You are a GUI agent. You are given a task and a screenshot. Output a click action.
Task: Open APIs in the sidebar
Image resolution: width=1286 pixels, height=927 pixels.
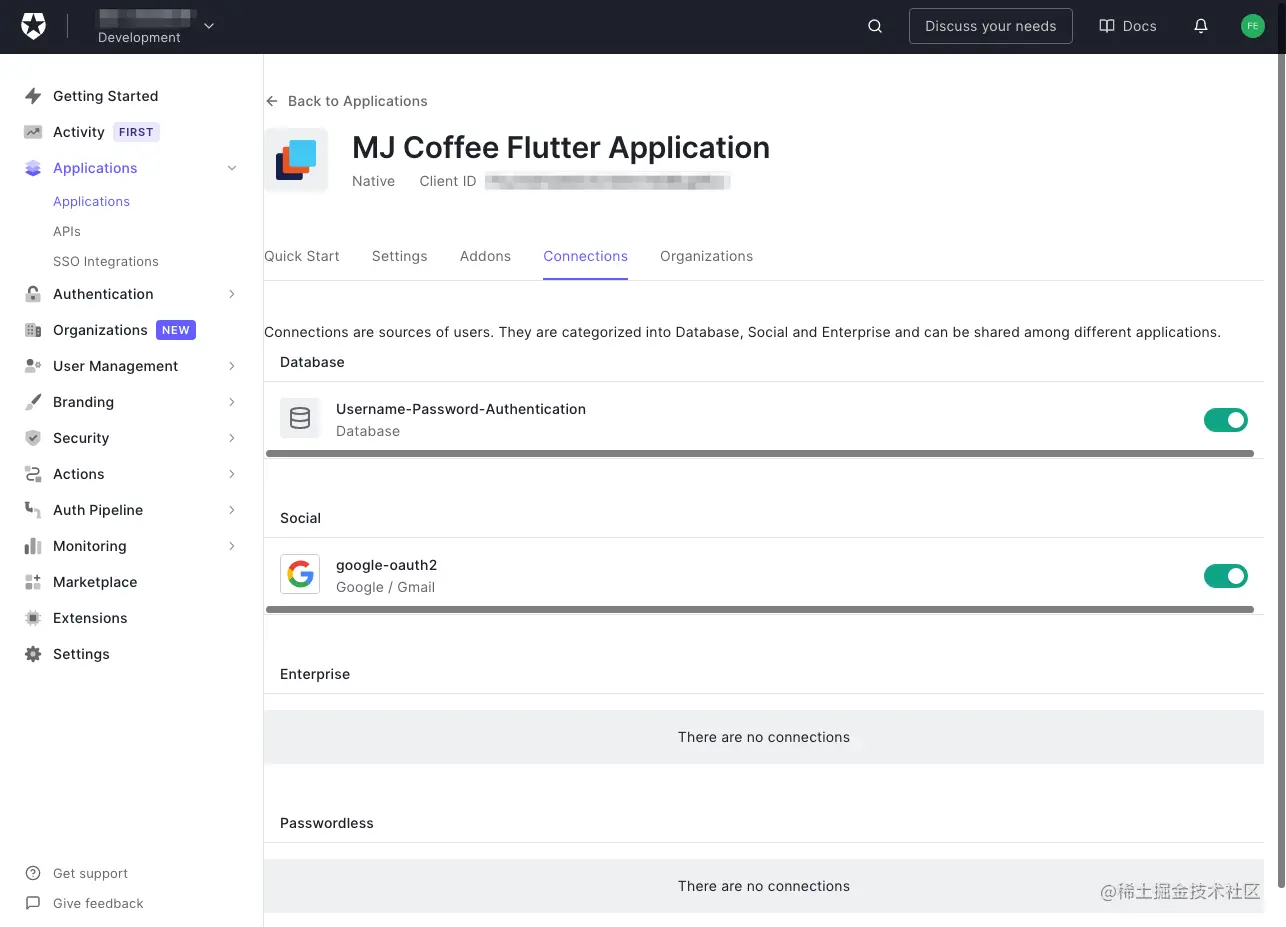67,231
